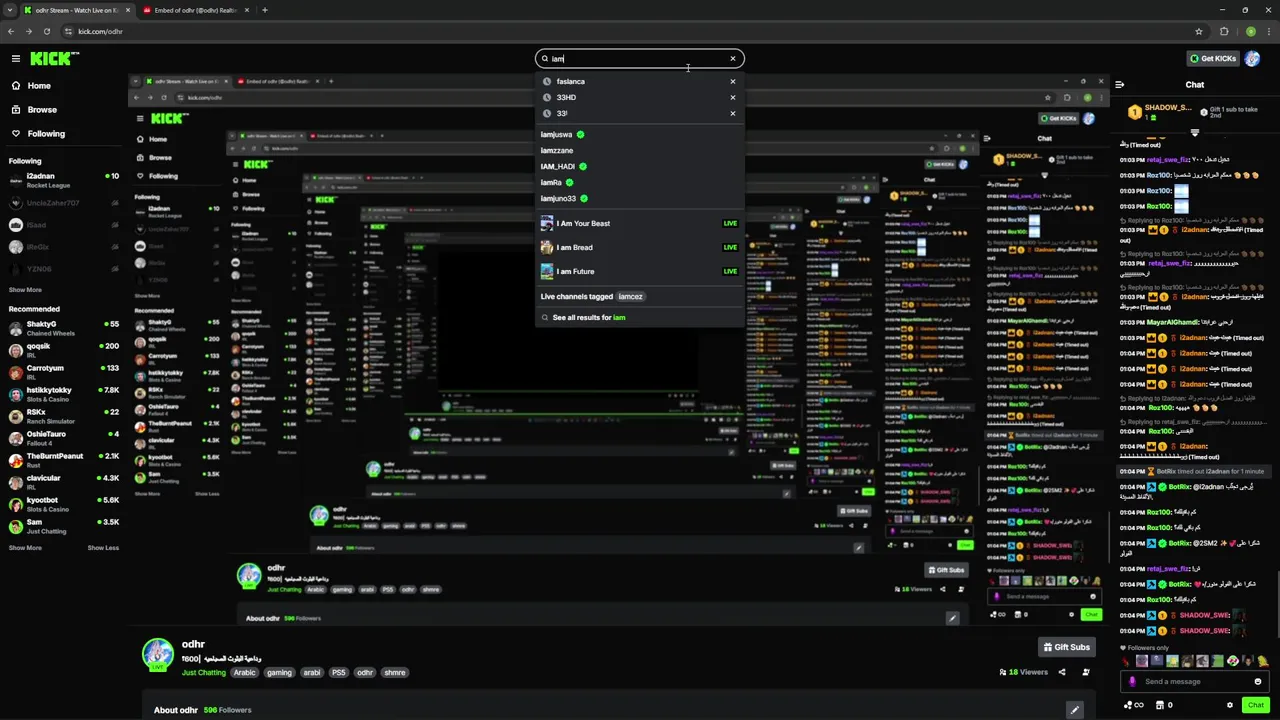
Task: Show More followed channels
Action: 25,290
